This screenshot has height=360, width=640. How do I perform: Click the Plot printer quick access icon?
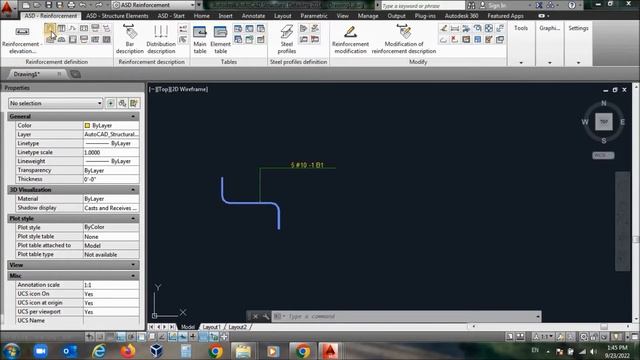pyautogui.click(x=71, y=5)
